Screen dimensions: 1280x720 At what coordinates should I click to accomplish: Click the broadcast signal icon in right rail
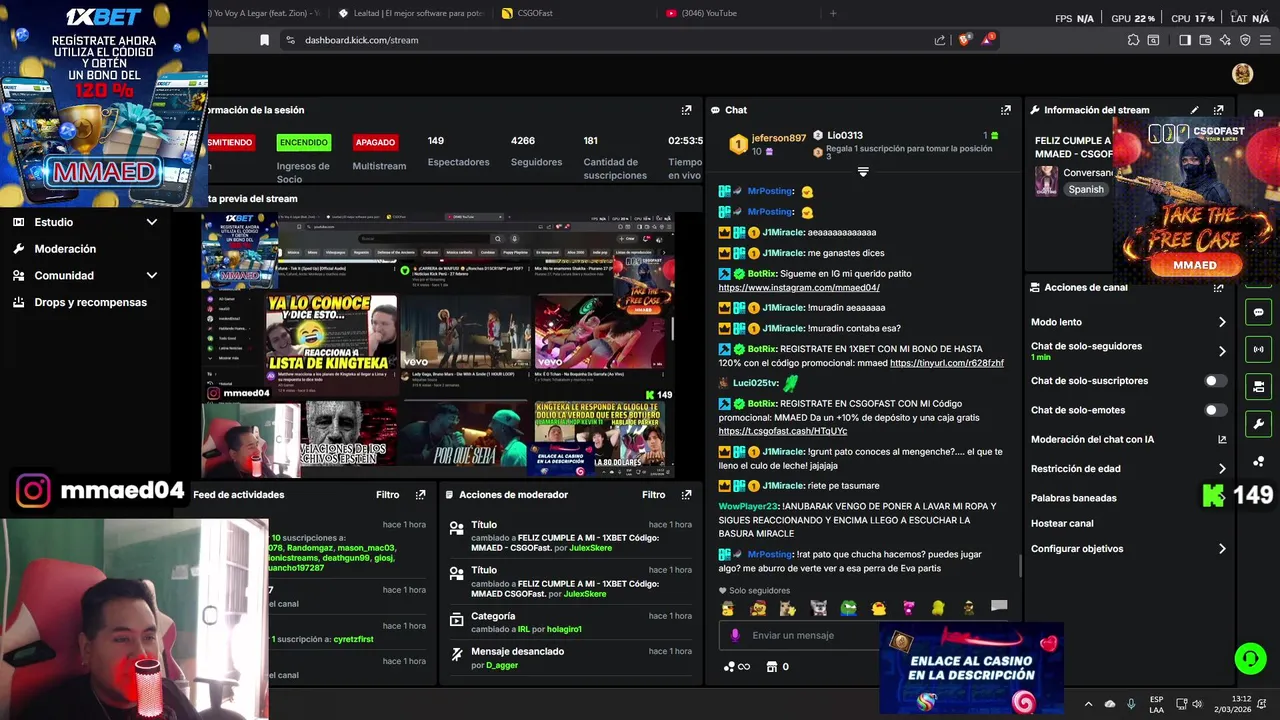[x=1258, y=349]
